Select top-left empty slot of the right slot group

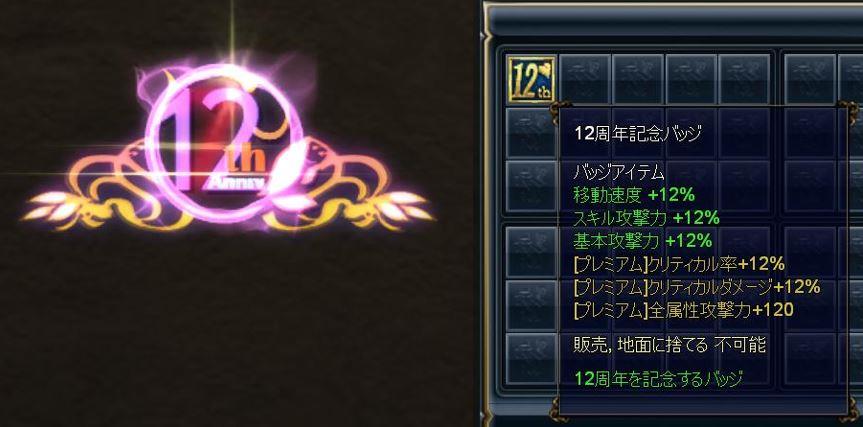pos(809,79)
